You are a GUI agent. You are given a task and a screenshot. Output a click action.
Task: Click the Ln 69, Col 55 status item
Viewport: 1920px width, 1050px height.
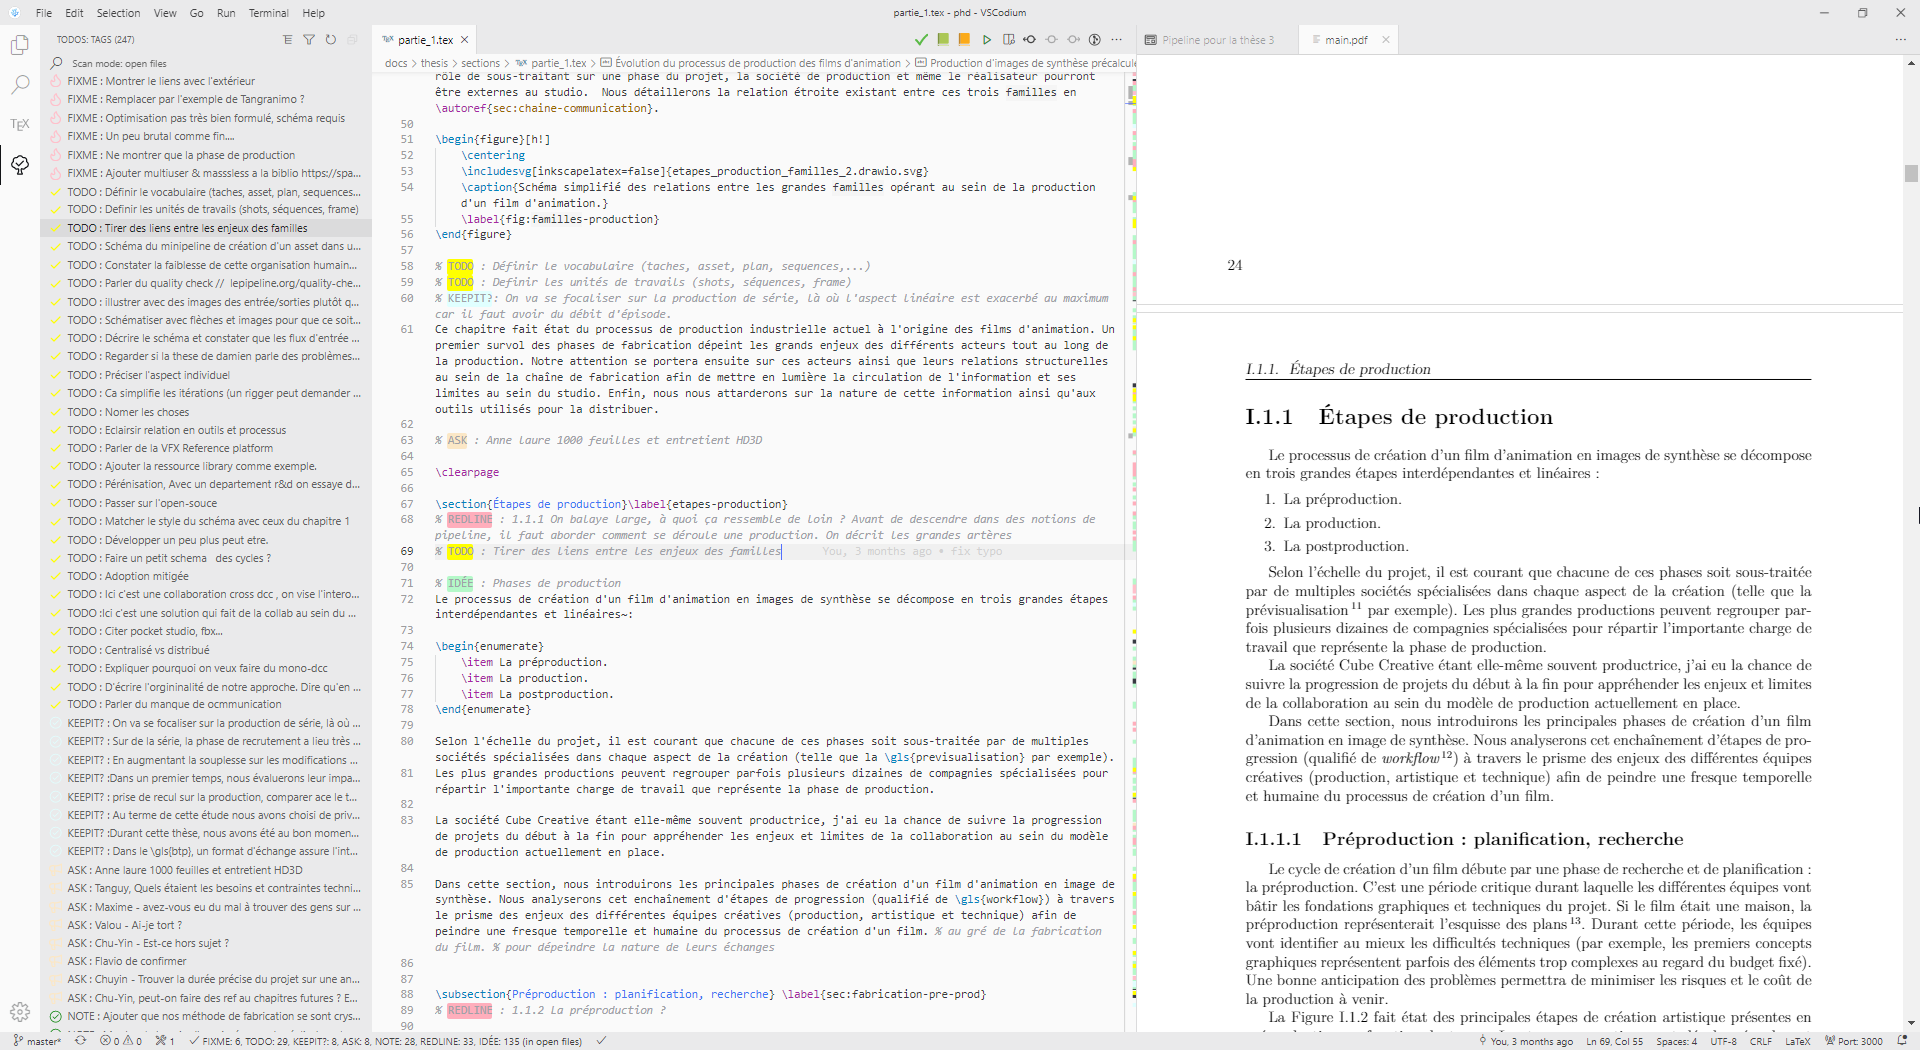(x=1614, y=1041)
